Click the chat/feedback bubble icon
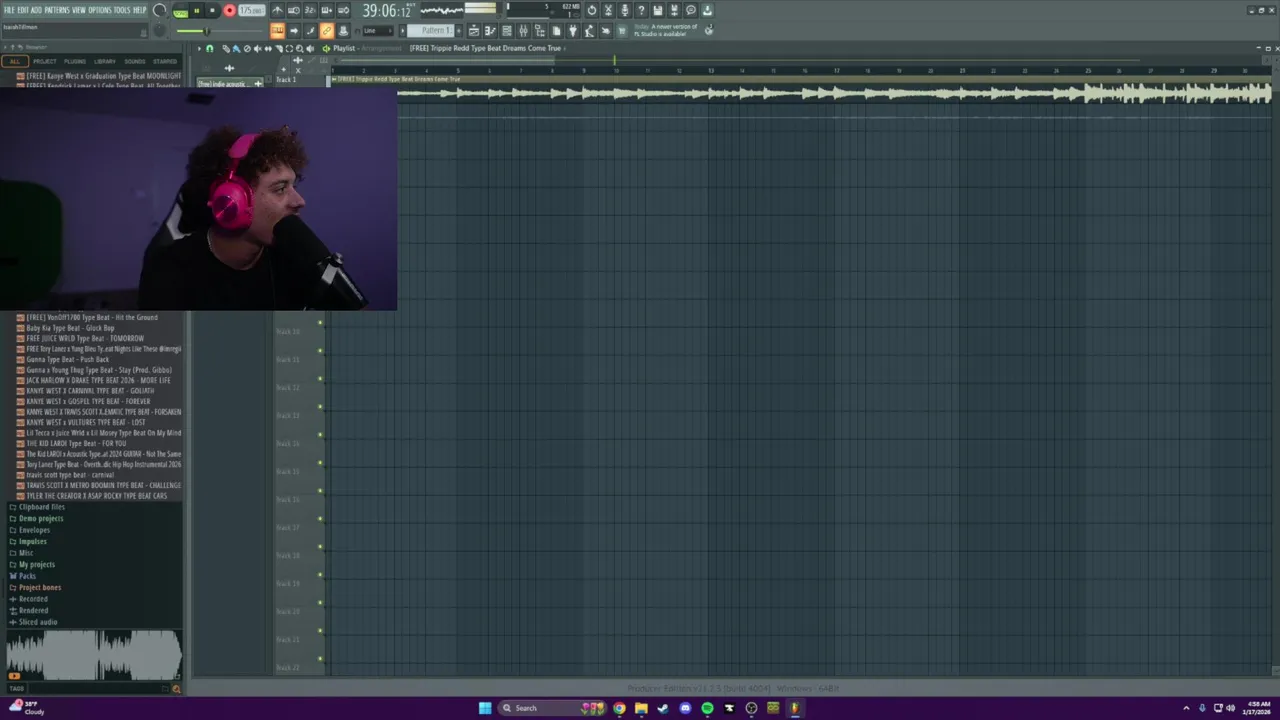The height and width of the screenshot is (720, 1280). (690, 10)
